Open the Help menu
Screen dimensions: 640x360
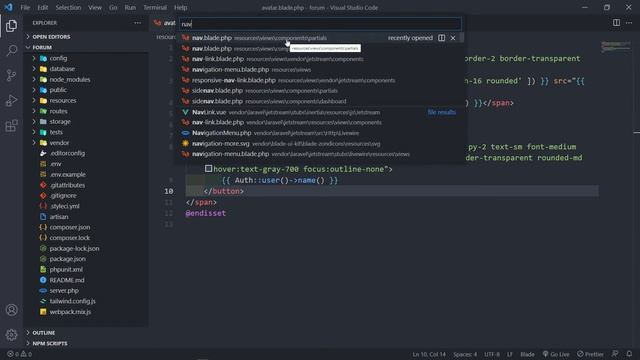(x=180, y=7)
